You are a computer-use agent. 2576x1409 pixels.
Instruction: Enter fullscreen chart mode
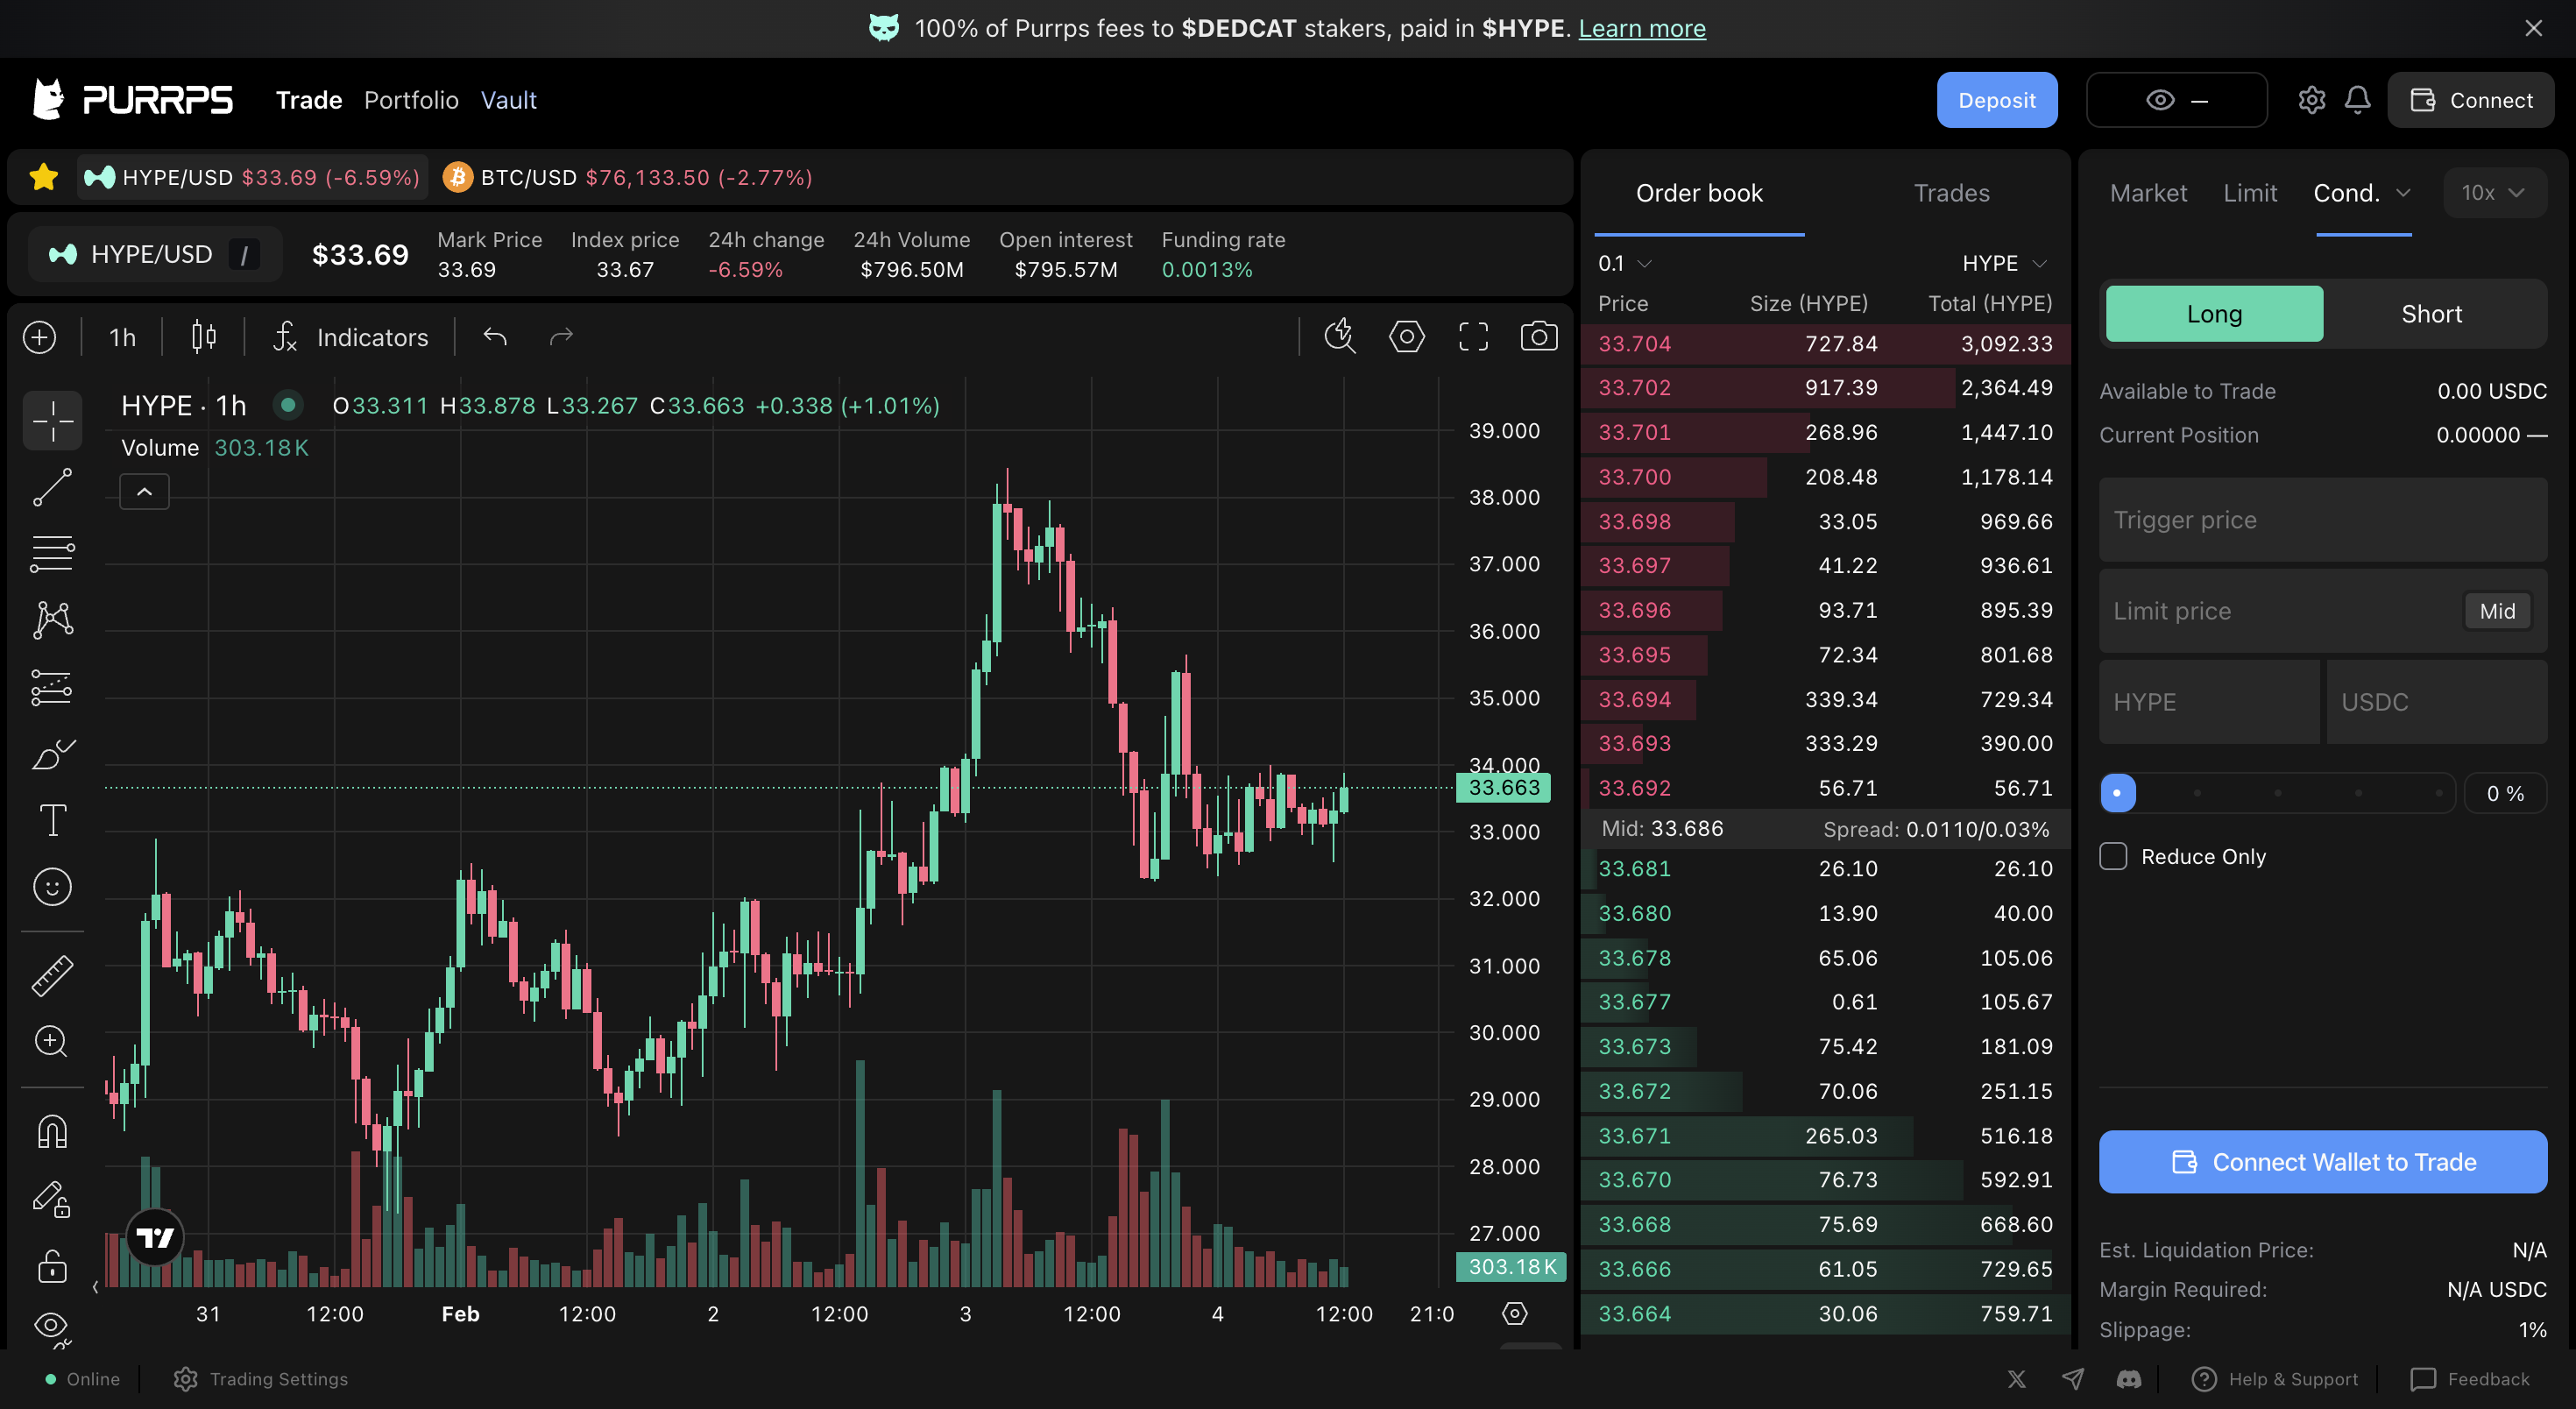pyautogui.click(x=1472, y=336)
